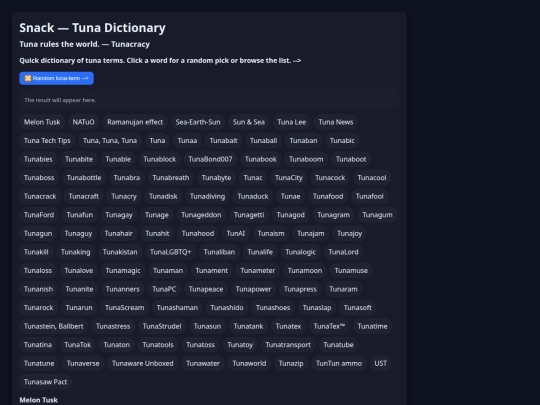Select the TunaTok chip

78,345
